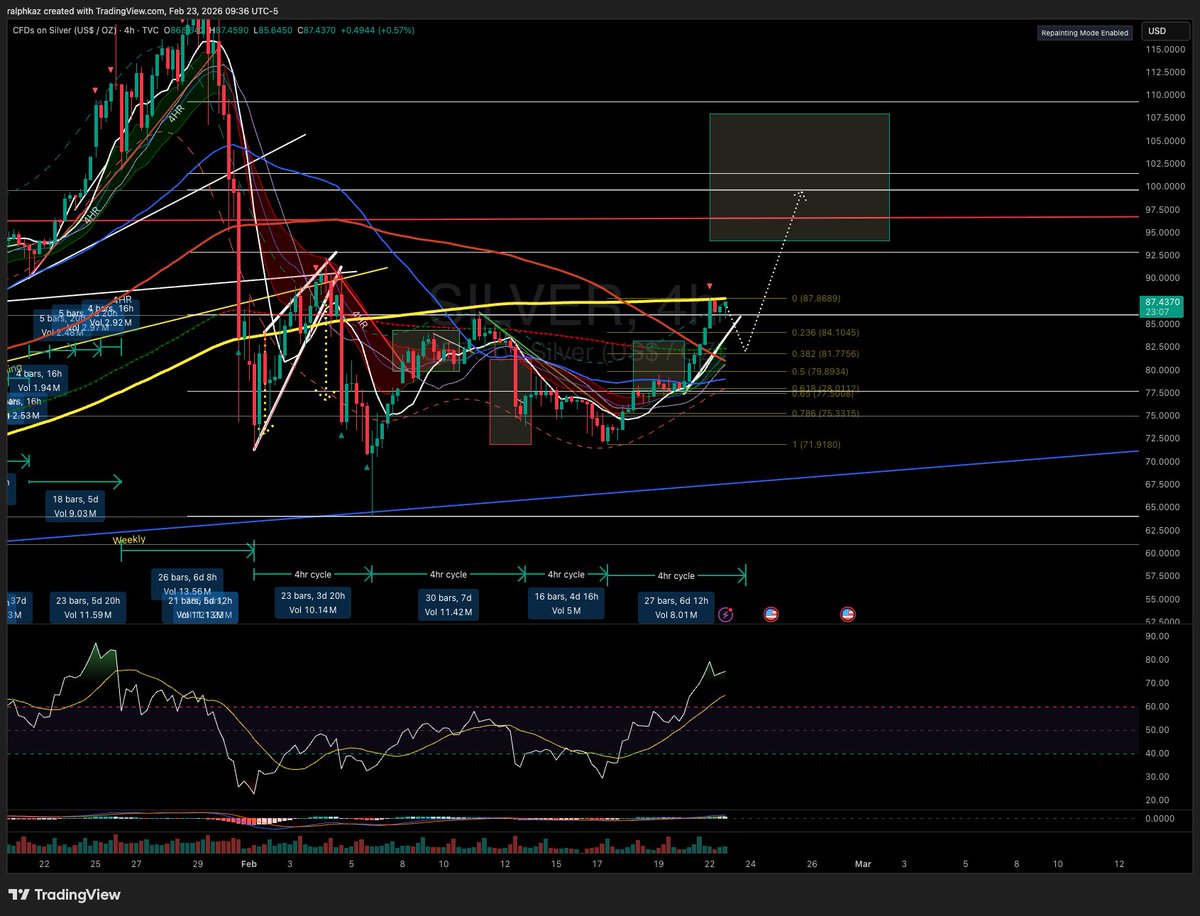
Task: Click the 115.0000 price scale label
Action: tap(1163, 49)
